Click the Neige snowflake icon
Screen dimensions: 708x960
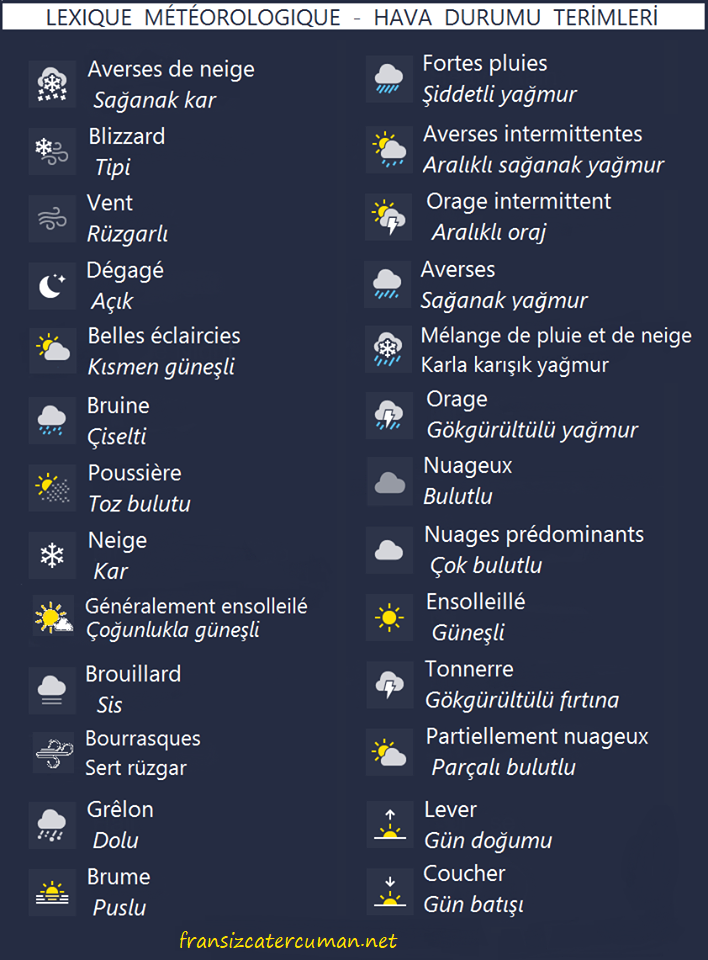pos(52,555)
